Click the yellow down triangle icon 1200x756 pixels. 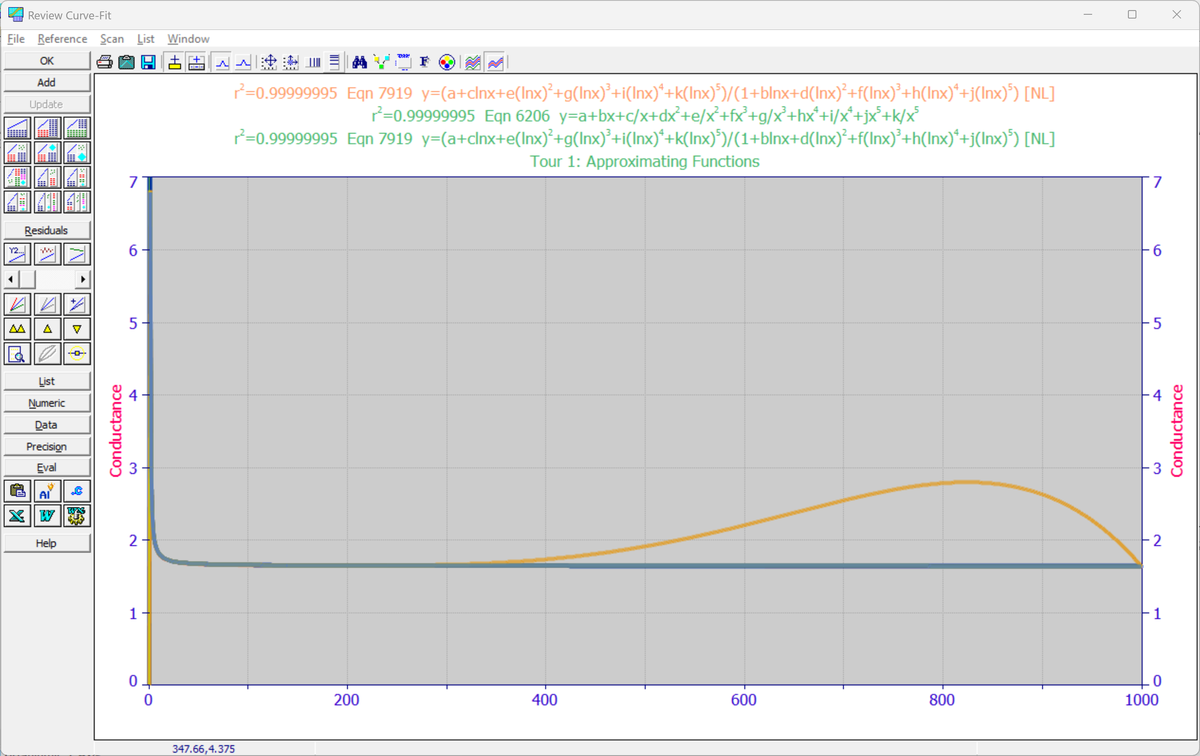[x=77, y=328]
